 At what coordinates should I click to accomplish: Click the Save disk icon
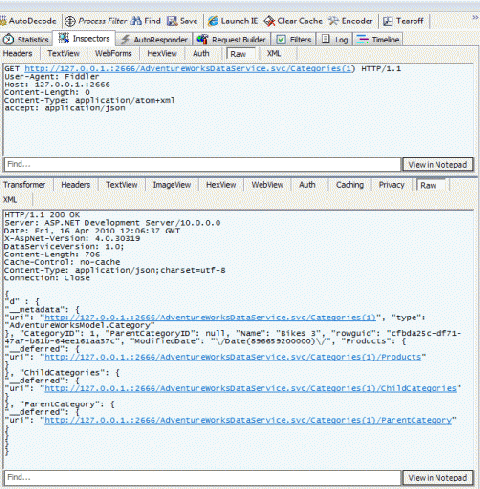tap(172, 21)
